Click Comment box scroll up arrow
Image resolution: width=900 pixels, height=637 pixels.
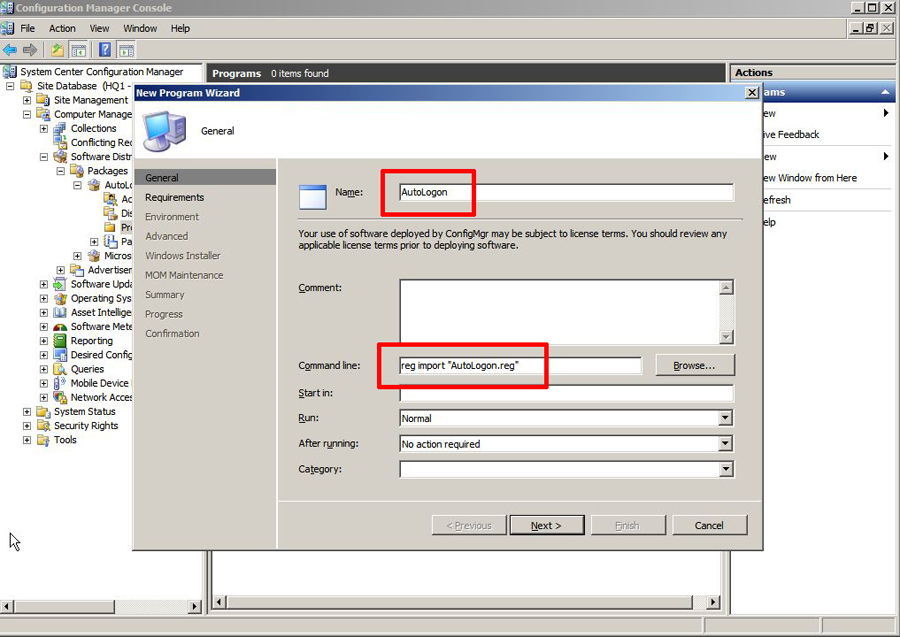[x=726, y=287]
